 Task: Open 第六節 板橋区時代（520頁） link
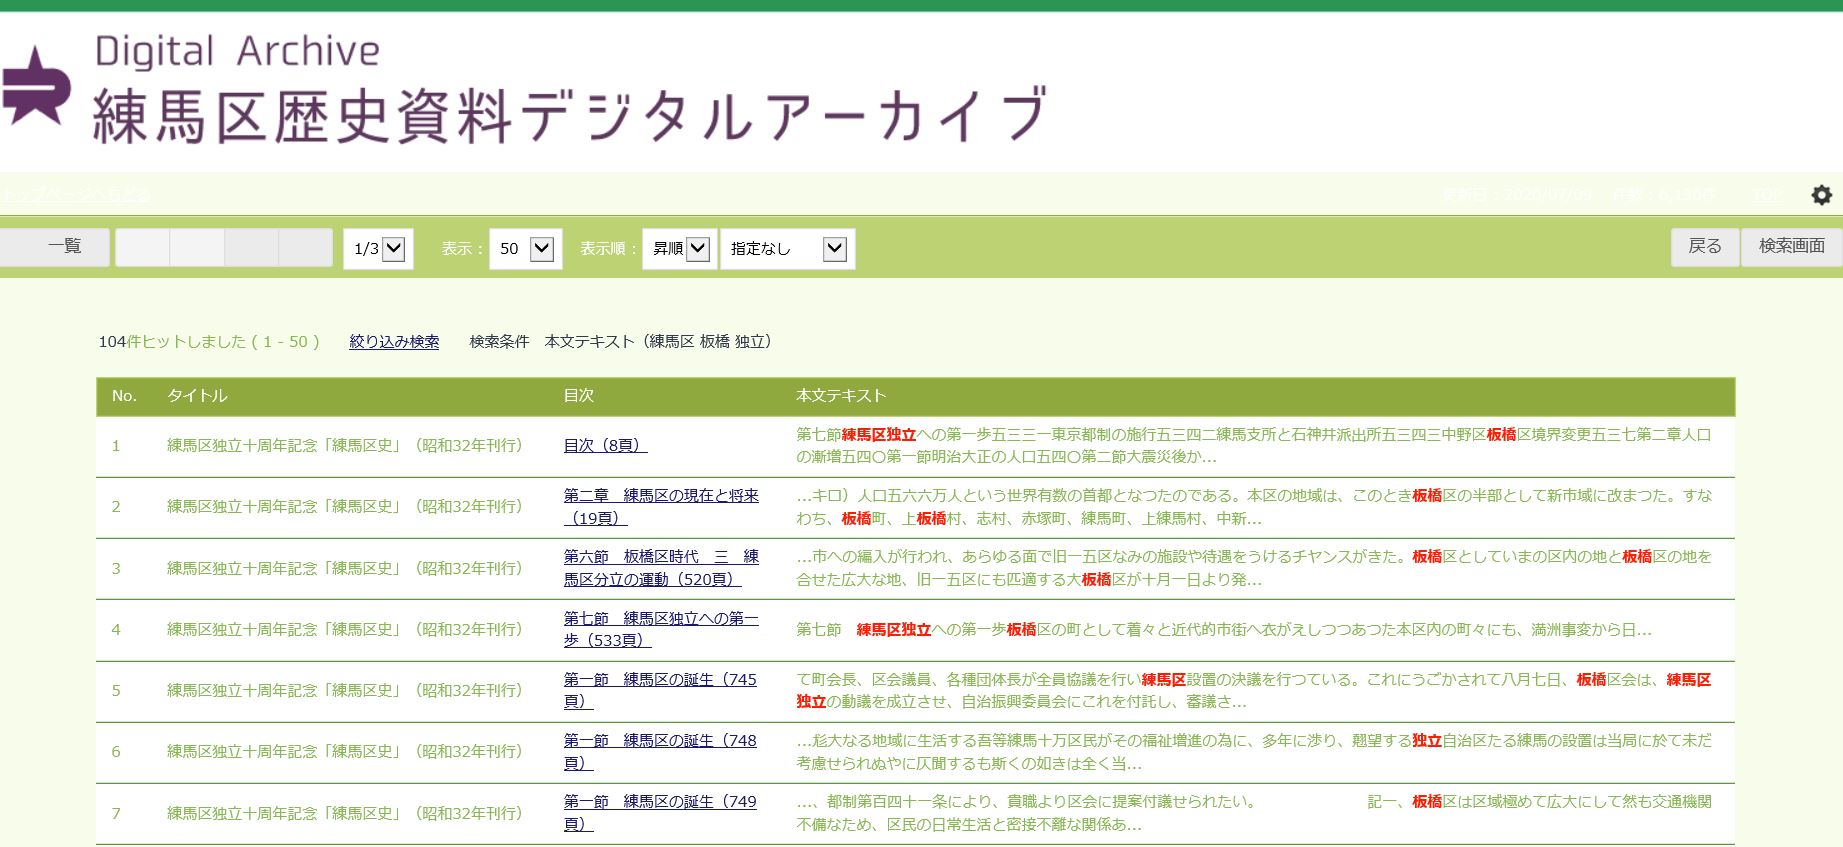[x=660, y=568]
